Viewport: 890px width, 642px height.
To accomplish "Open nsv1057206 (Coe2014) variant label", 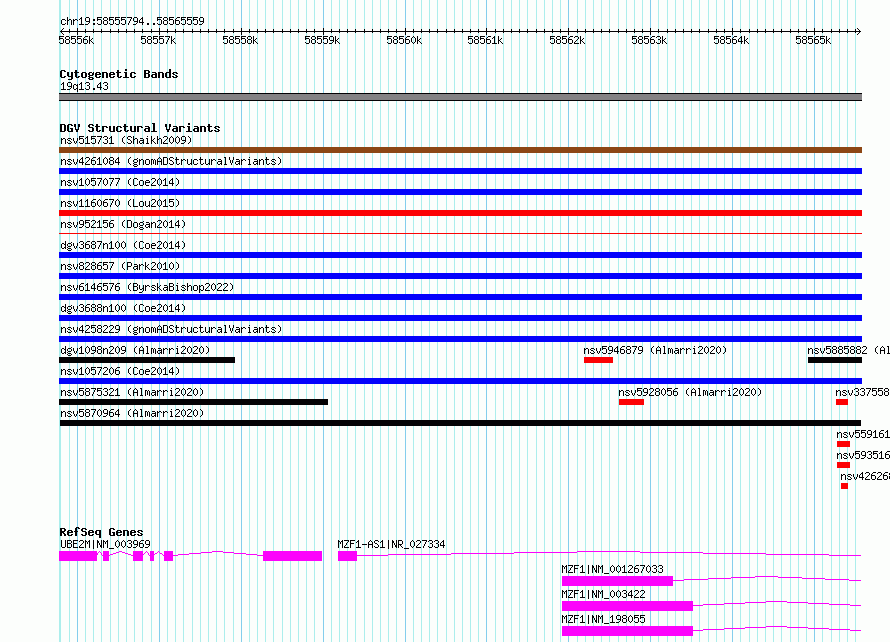I will (x=120, y=371).
